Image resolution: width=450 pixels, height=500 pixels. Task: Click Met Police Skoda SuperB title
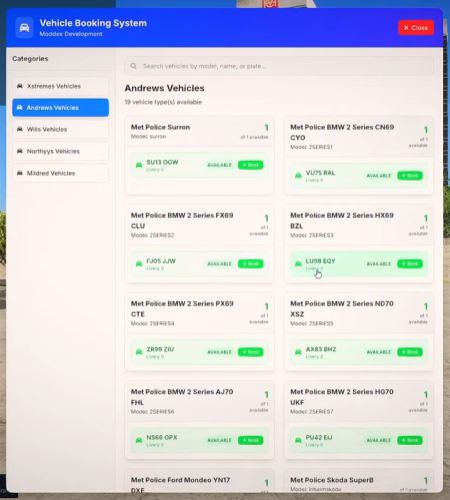click(x=332, y=480)
